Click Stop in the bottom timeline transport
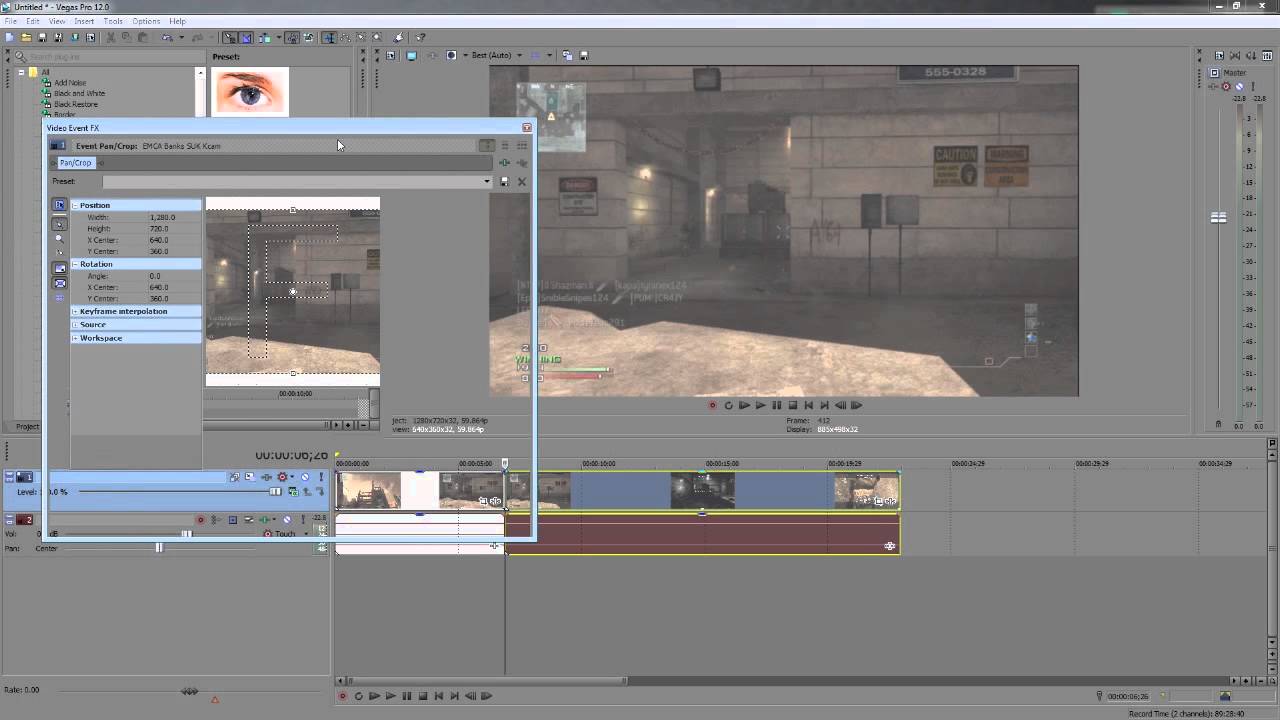The height and width of the screenshot is (720, 1280). click(x=422, y=696)
